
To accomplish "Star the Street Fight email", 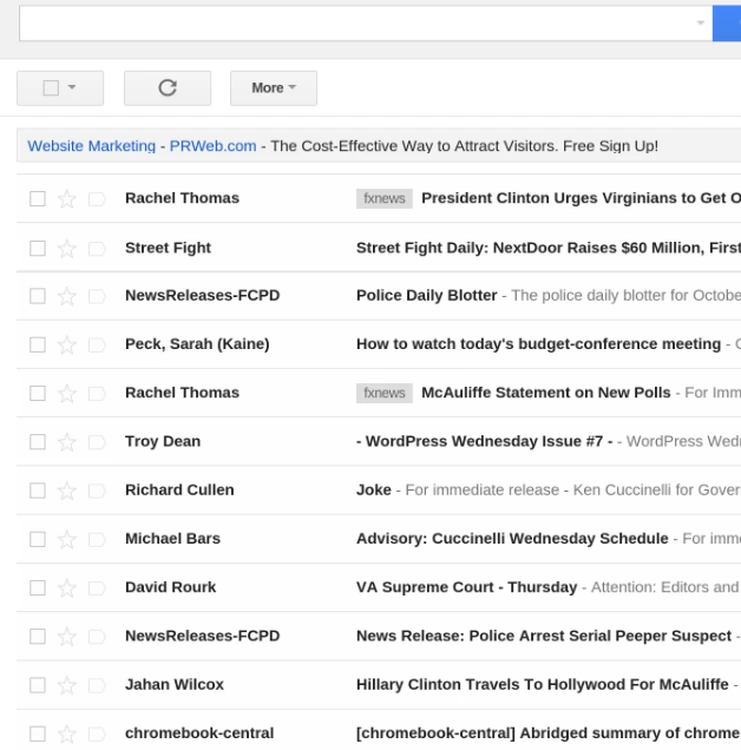I will pos(67,248).
